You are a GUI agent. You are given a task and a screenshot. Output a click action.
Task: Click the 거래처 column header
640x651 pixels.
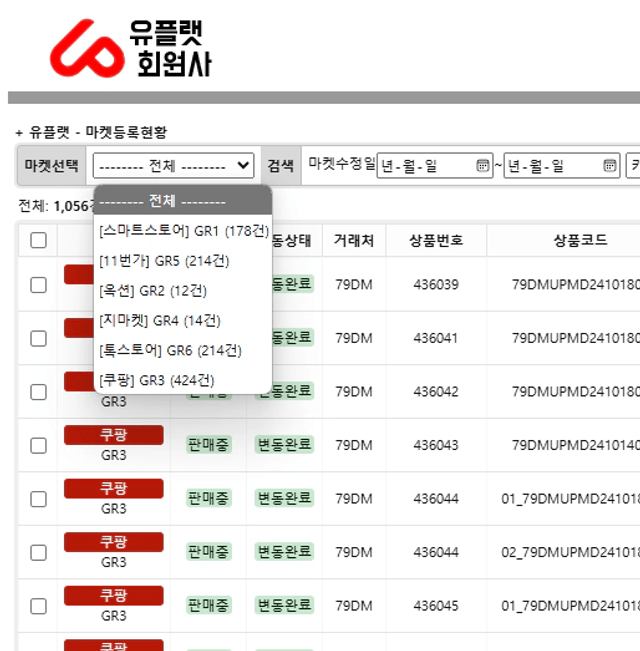pyautogui.click(x=354, y=240)
